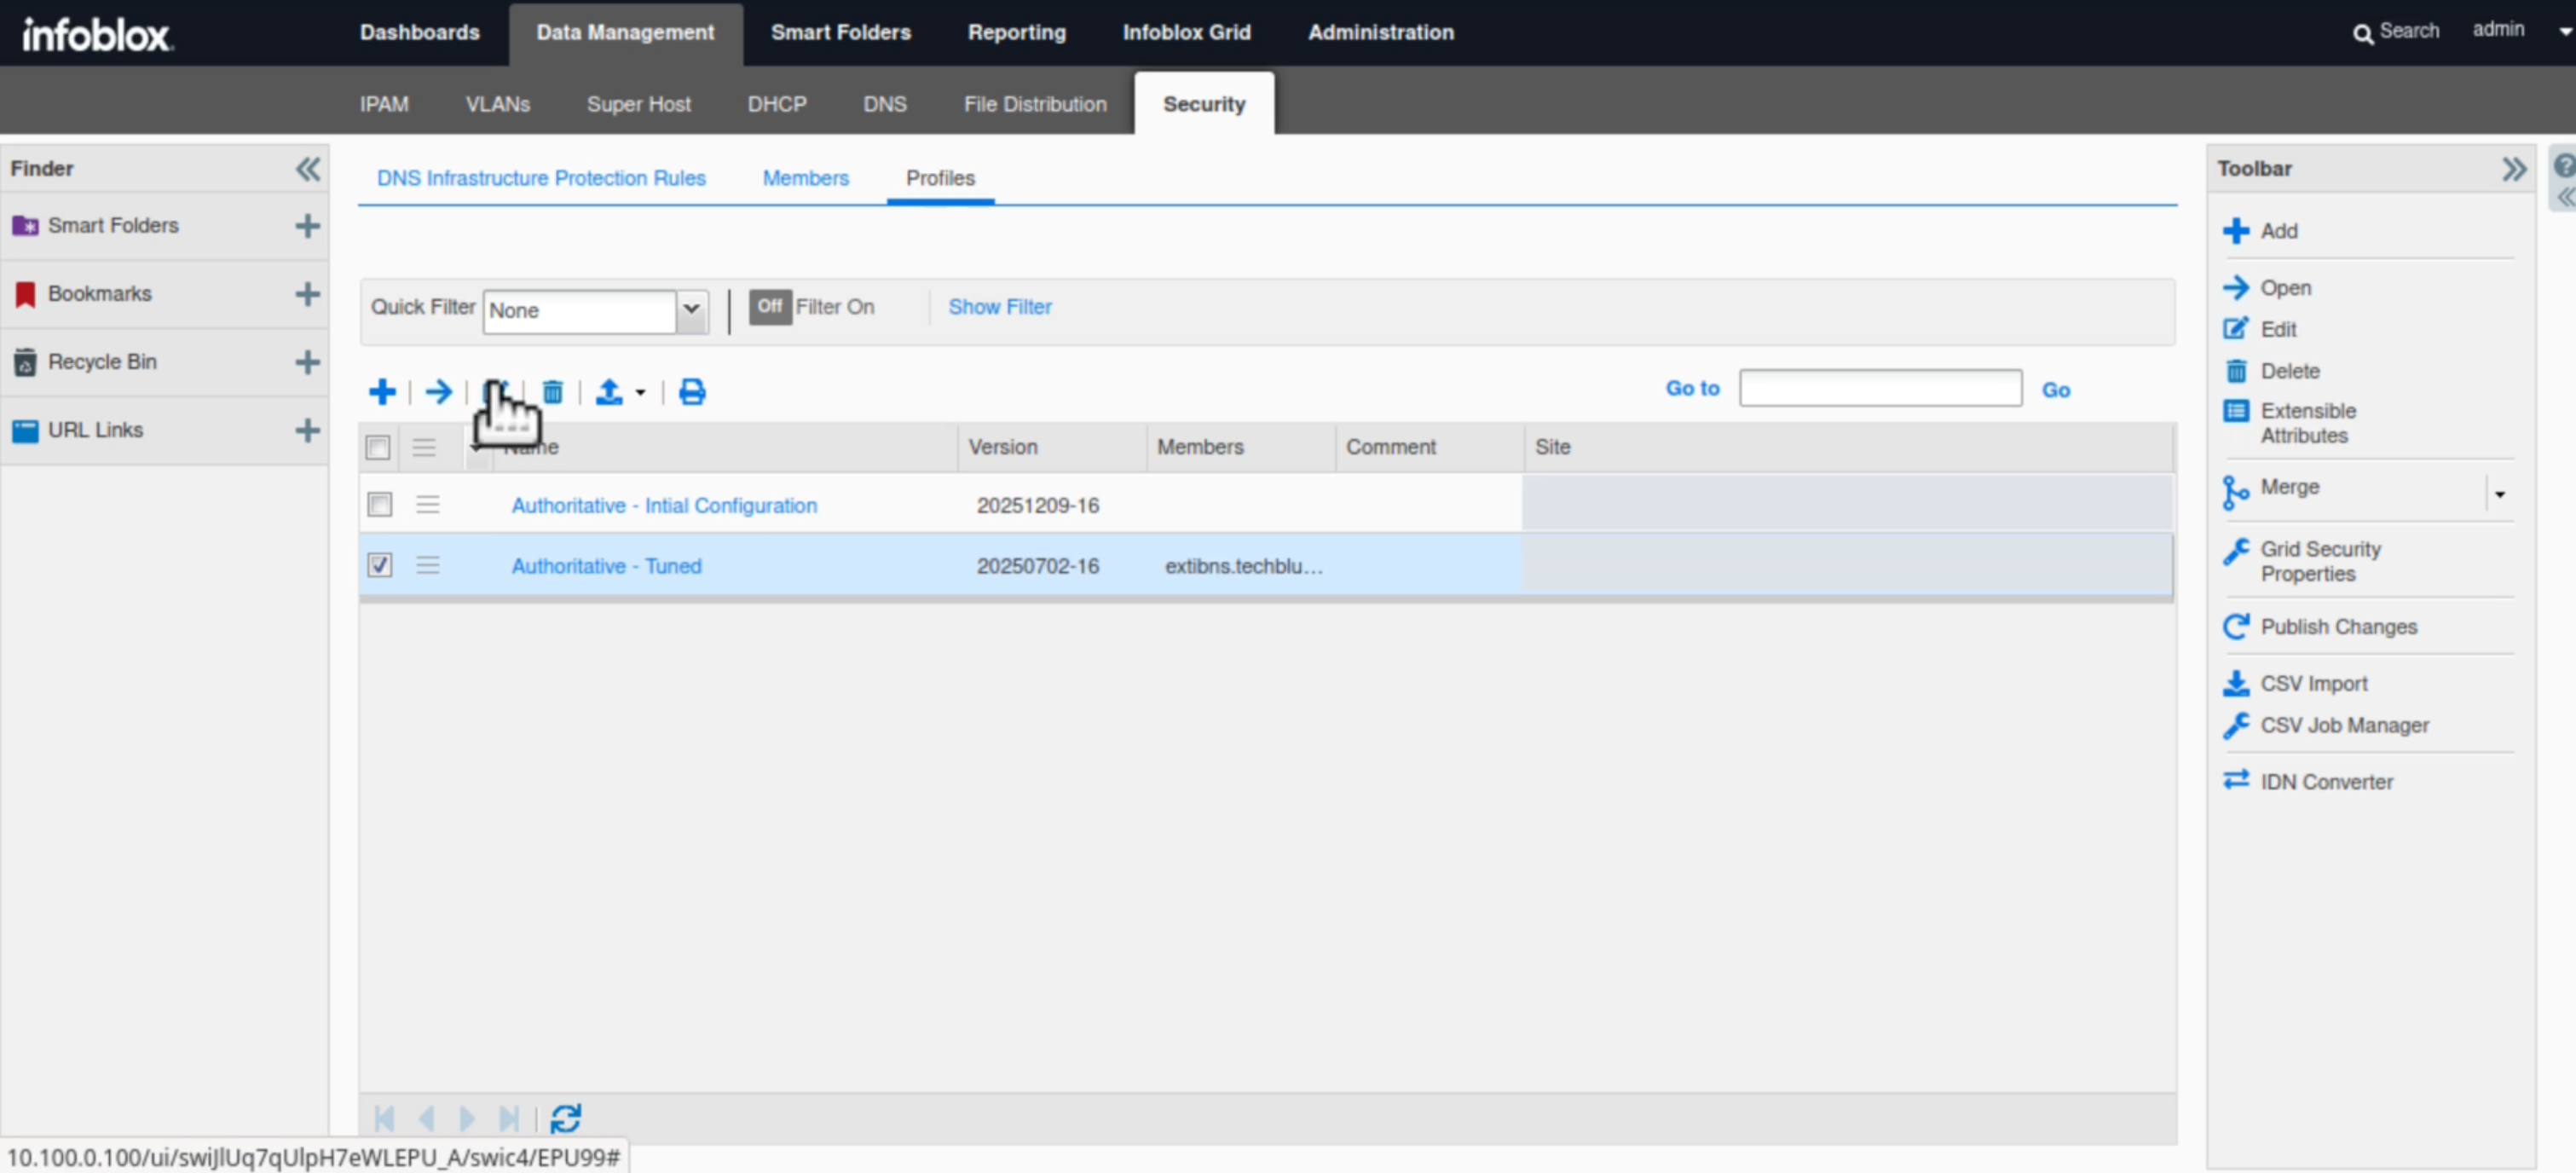Open Smart Folders in Finder
The width and height of the screenshot is (2576, 1173).
point(113,226)
